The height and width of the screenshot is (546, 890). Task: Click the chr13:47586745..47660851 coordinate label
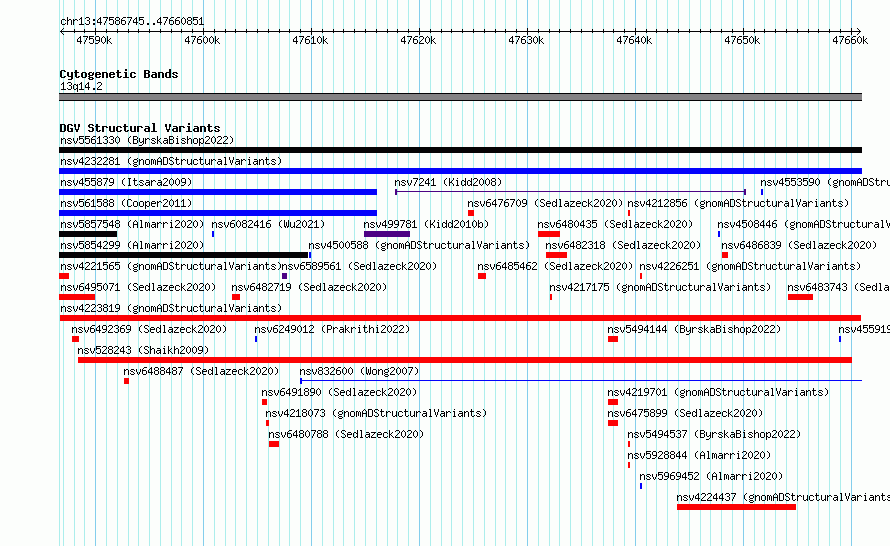coord(132,21)
